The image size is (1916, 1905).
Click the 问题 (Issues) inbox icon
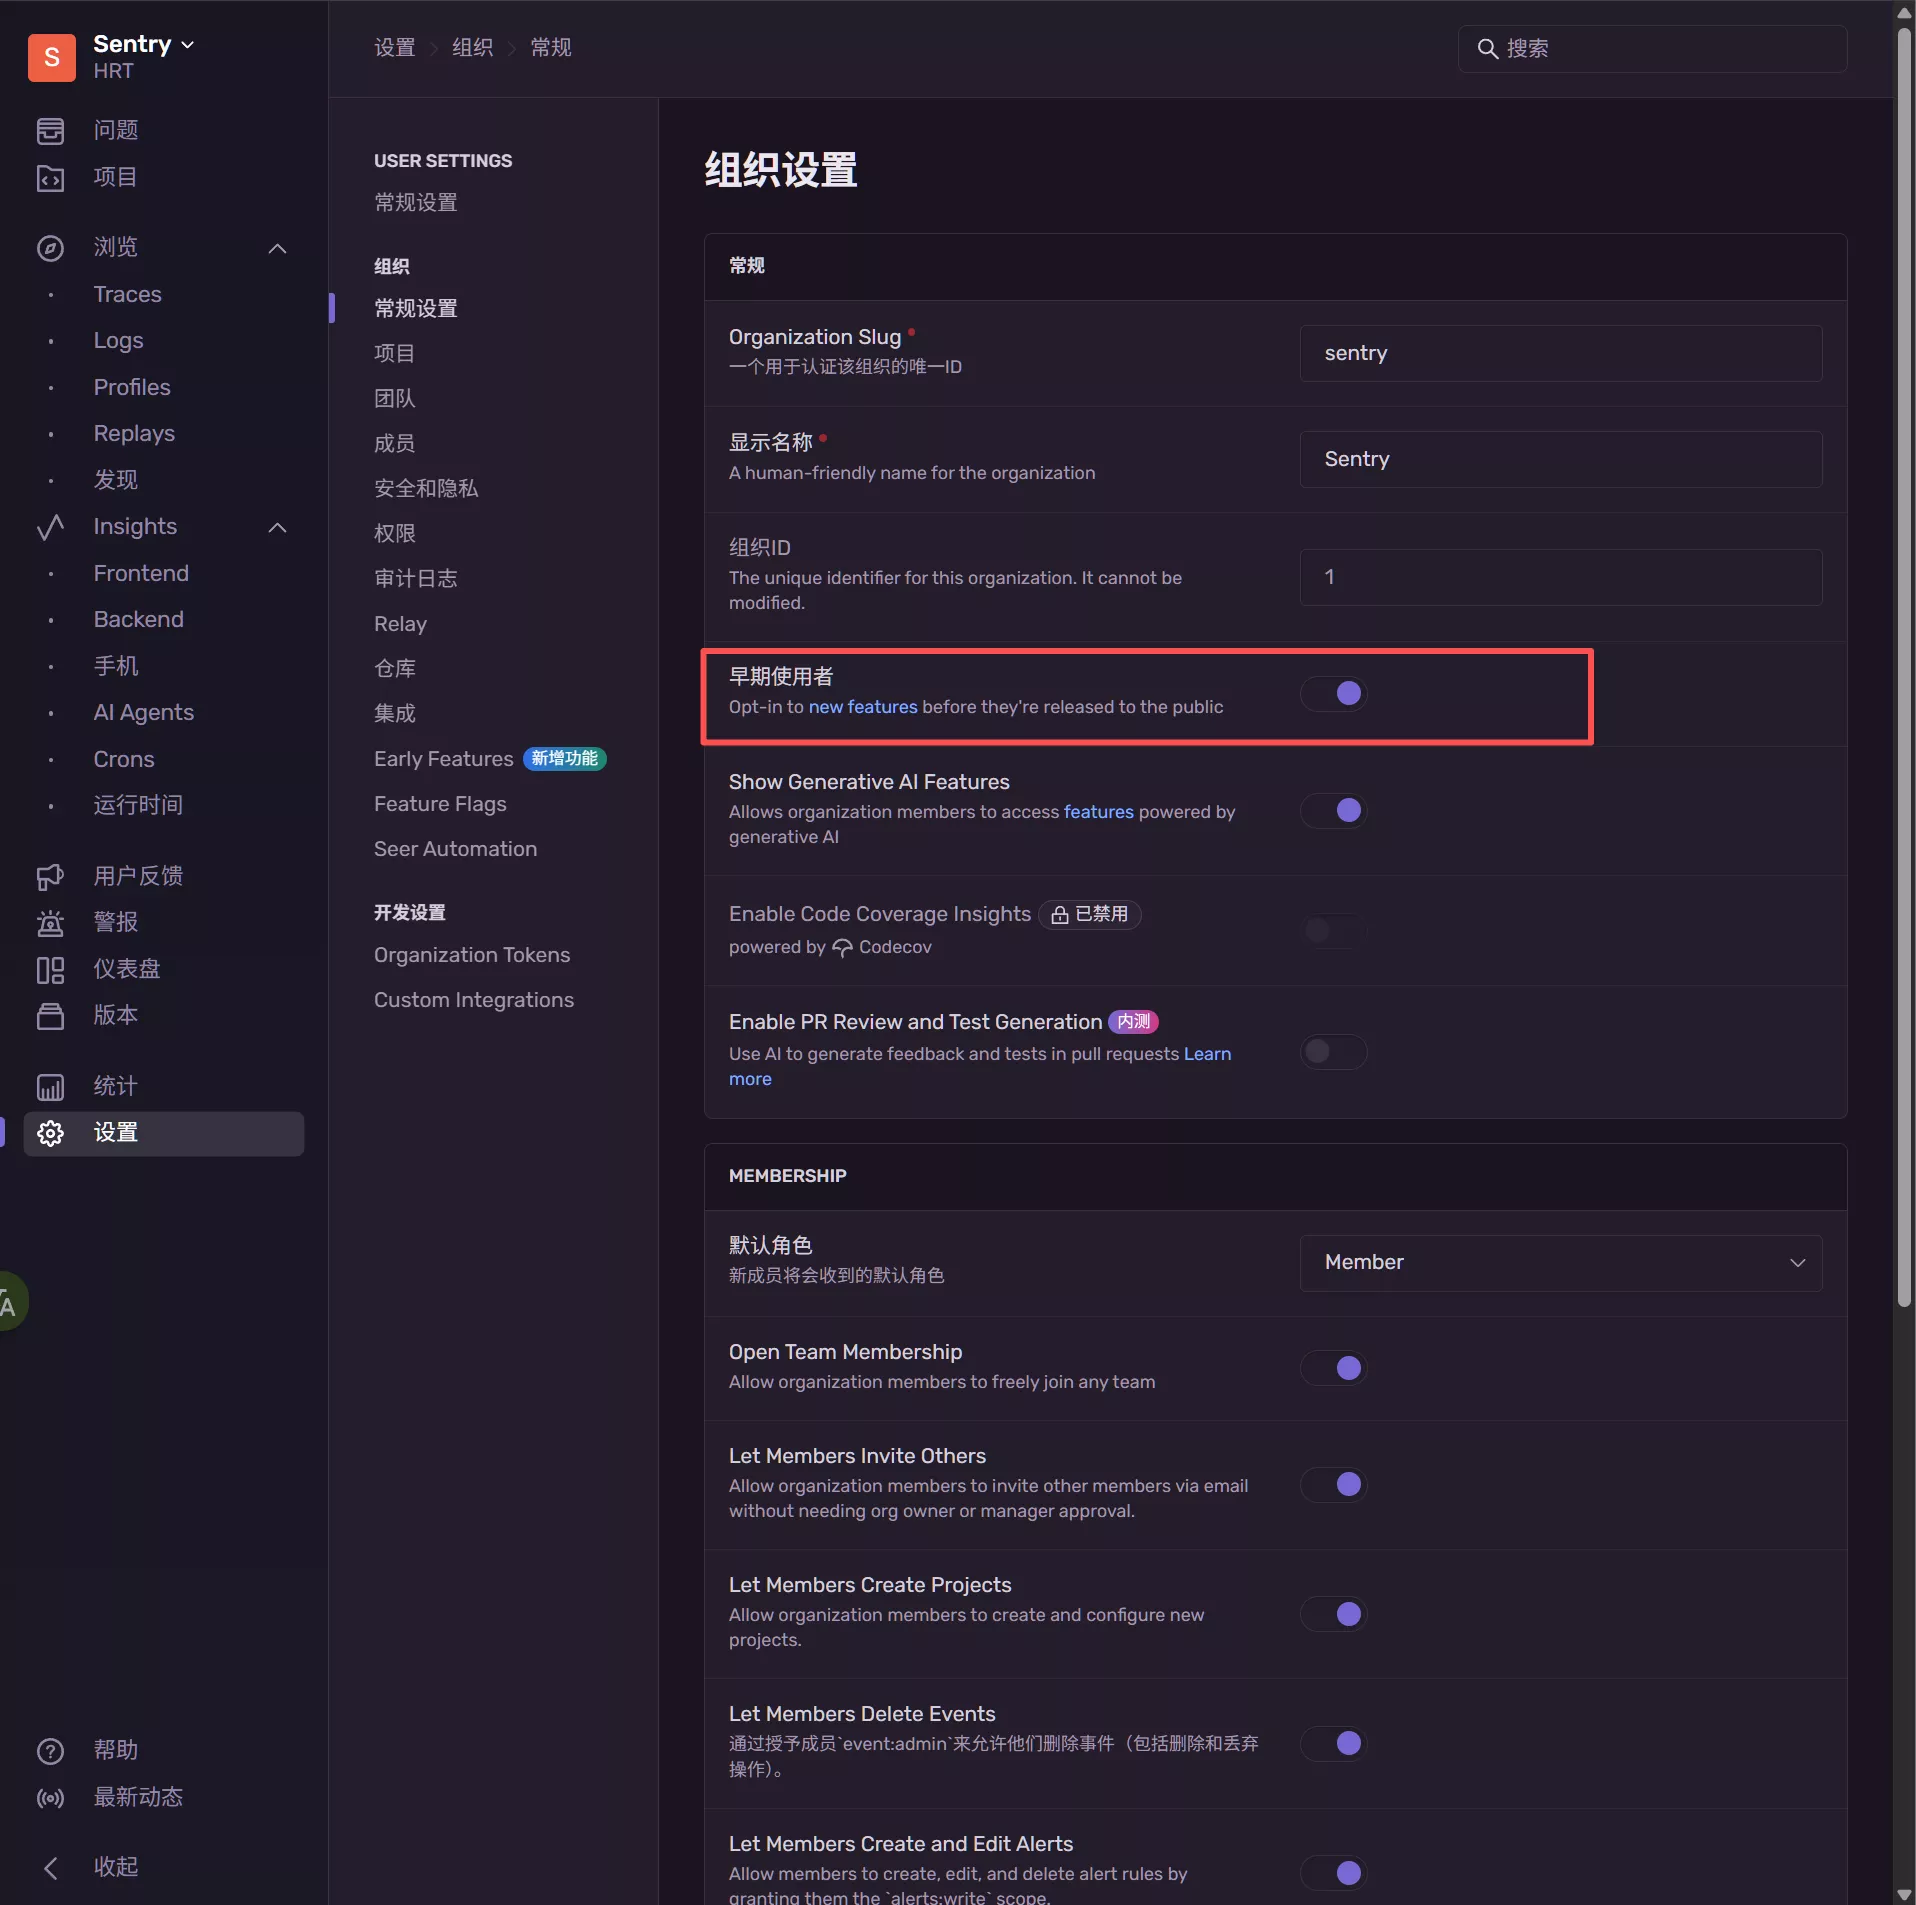(x=50, y=131)
